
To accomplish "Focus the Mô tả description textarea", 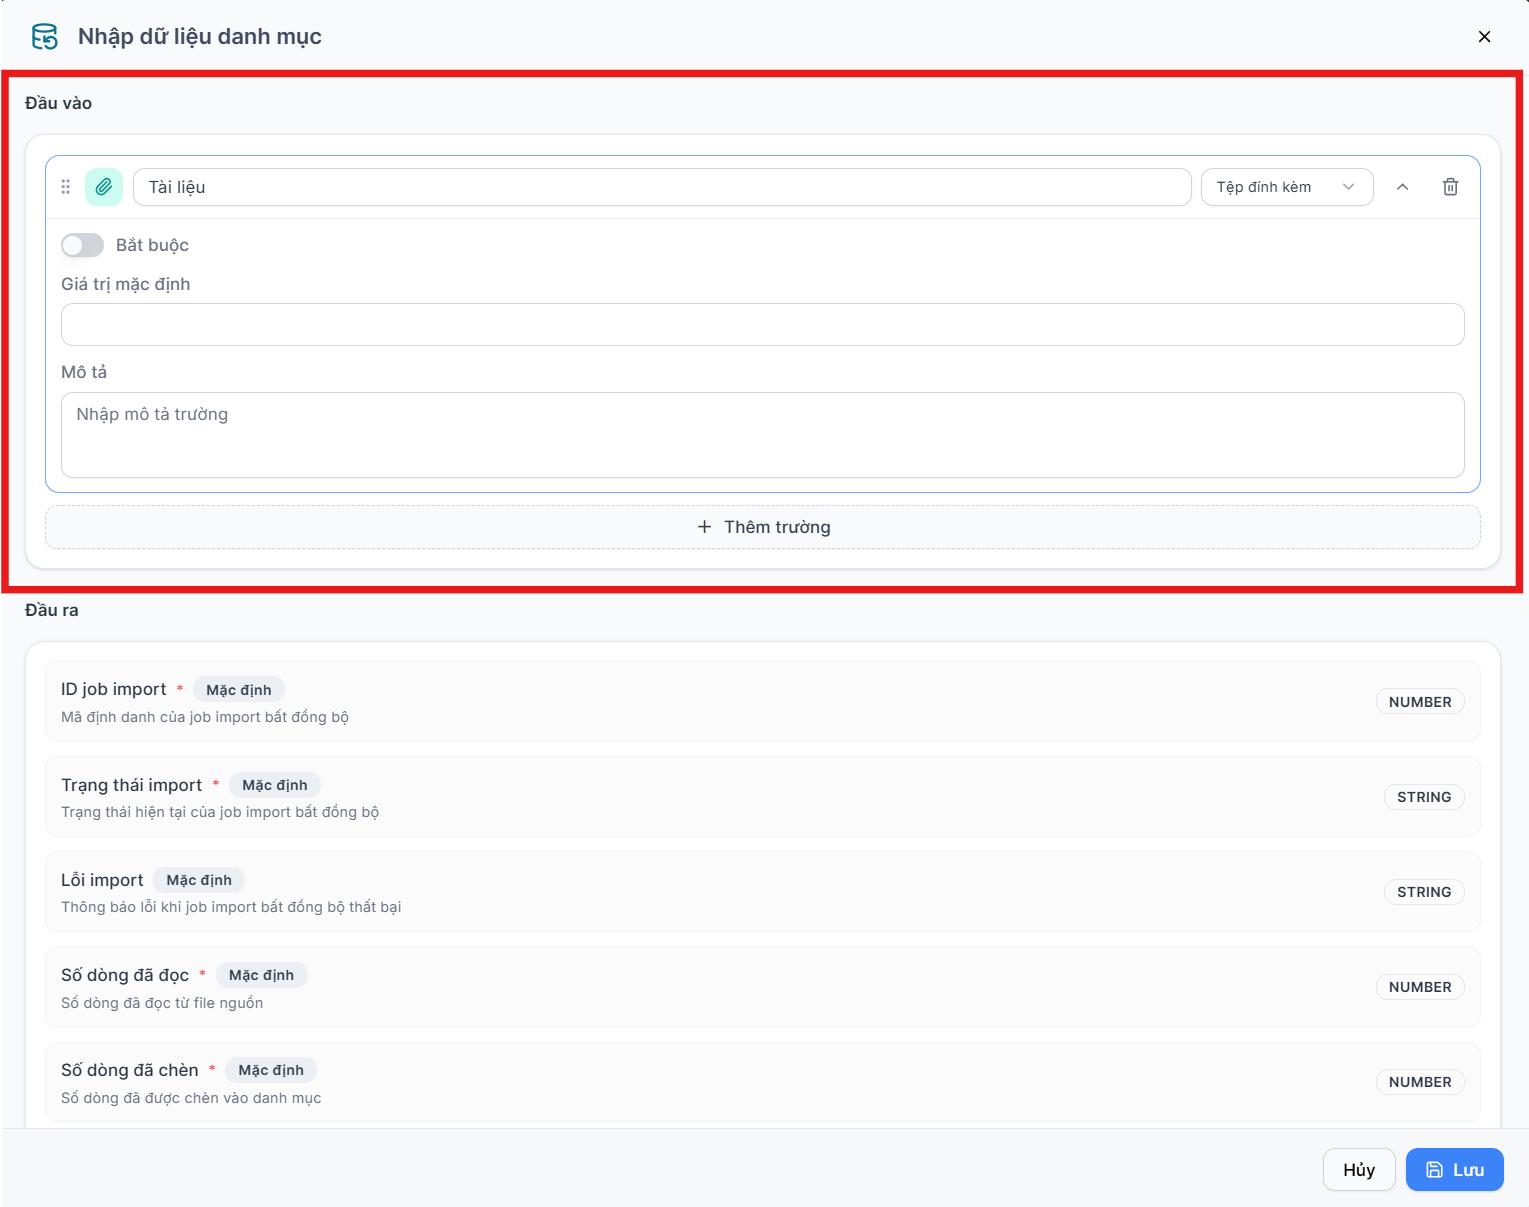I will point(762,435).
